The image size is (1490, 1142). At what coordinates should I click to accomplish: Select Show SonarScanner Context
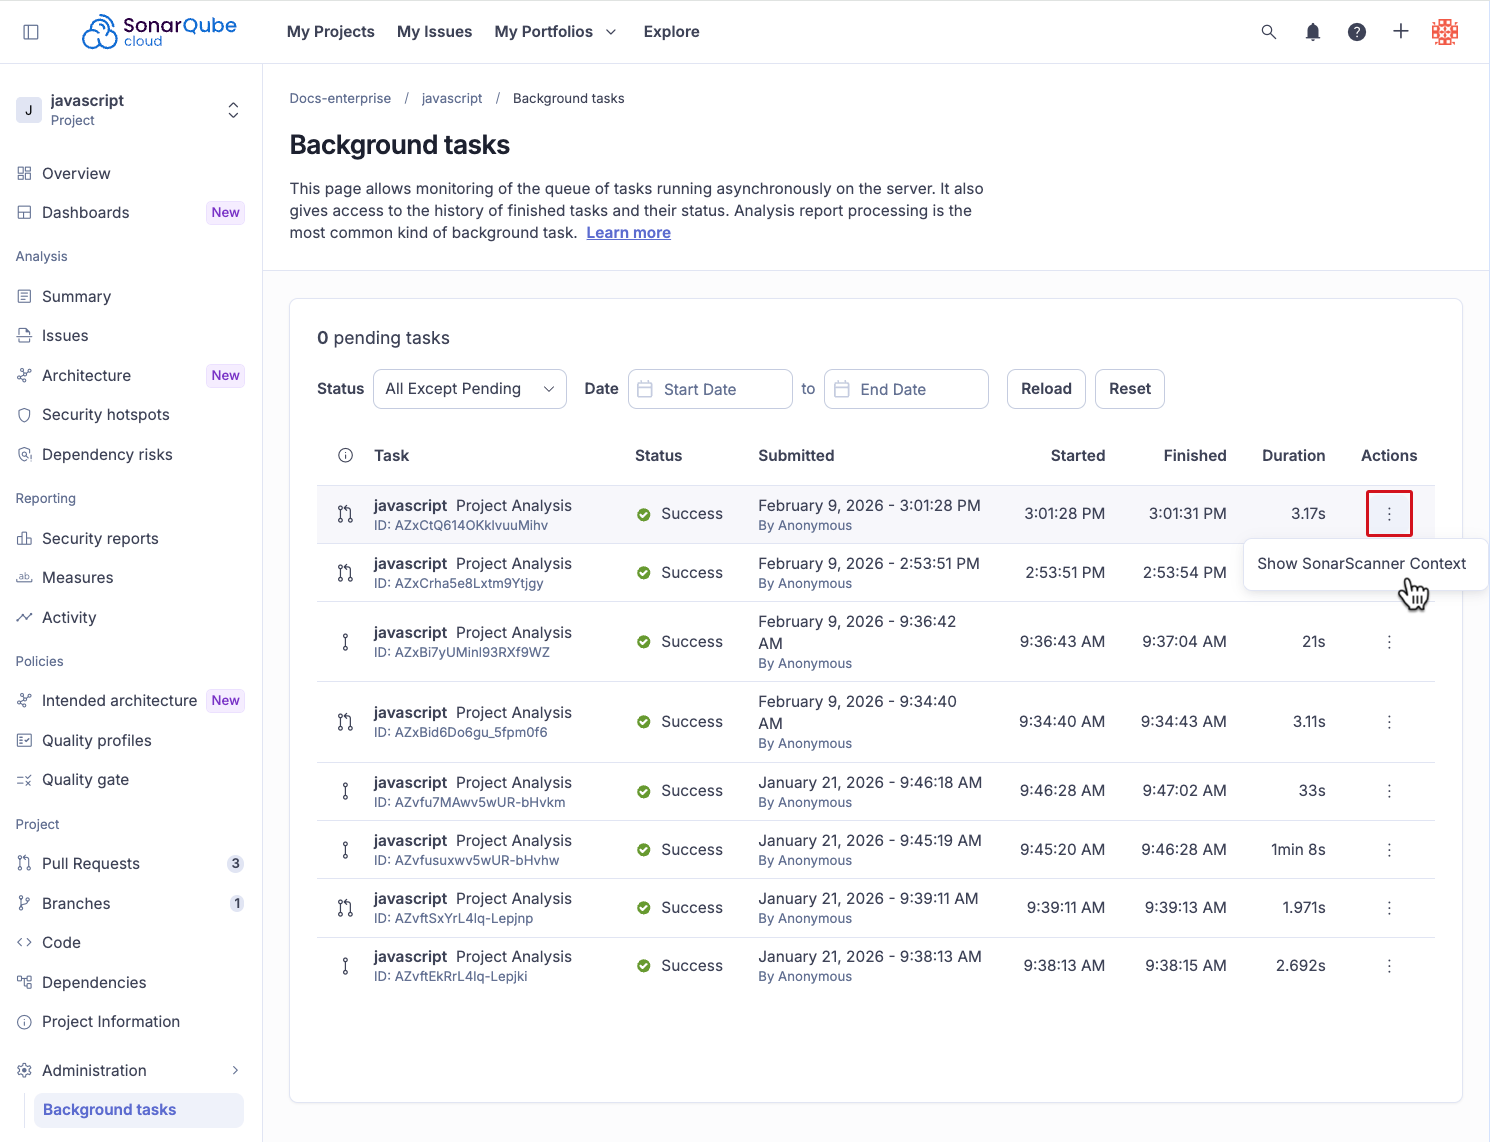click(1361, 564)
